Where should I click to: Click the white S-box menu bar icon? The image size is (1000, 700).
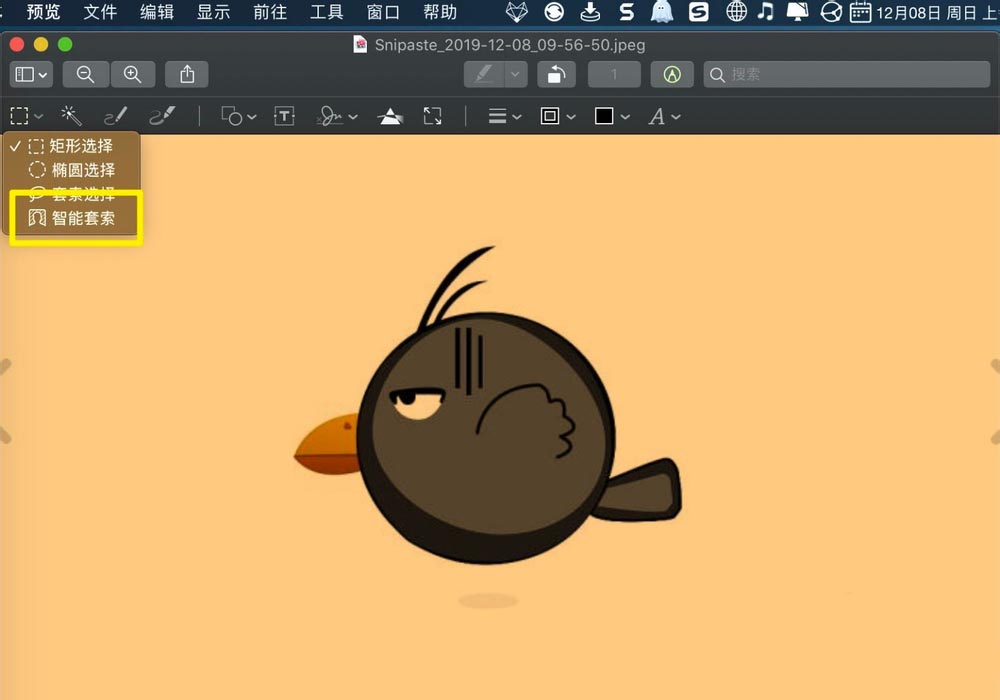tap(698, 11)
